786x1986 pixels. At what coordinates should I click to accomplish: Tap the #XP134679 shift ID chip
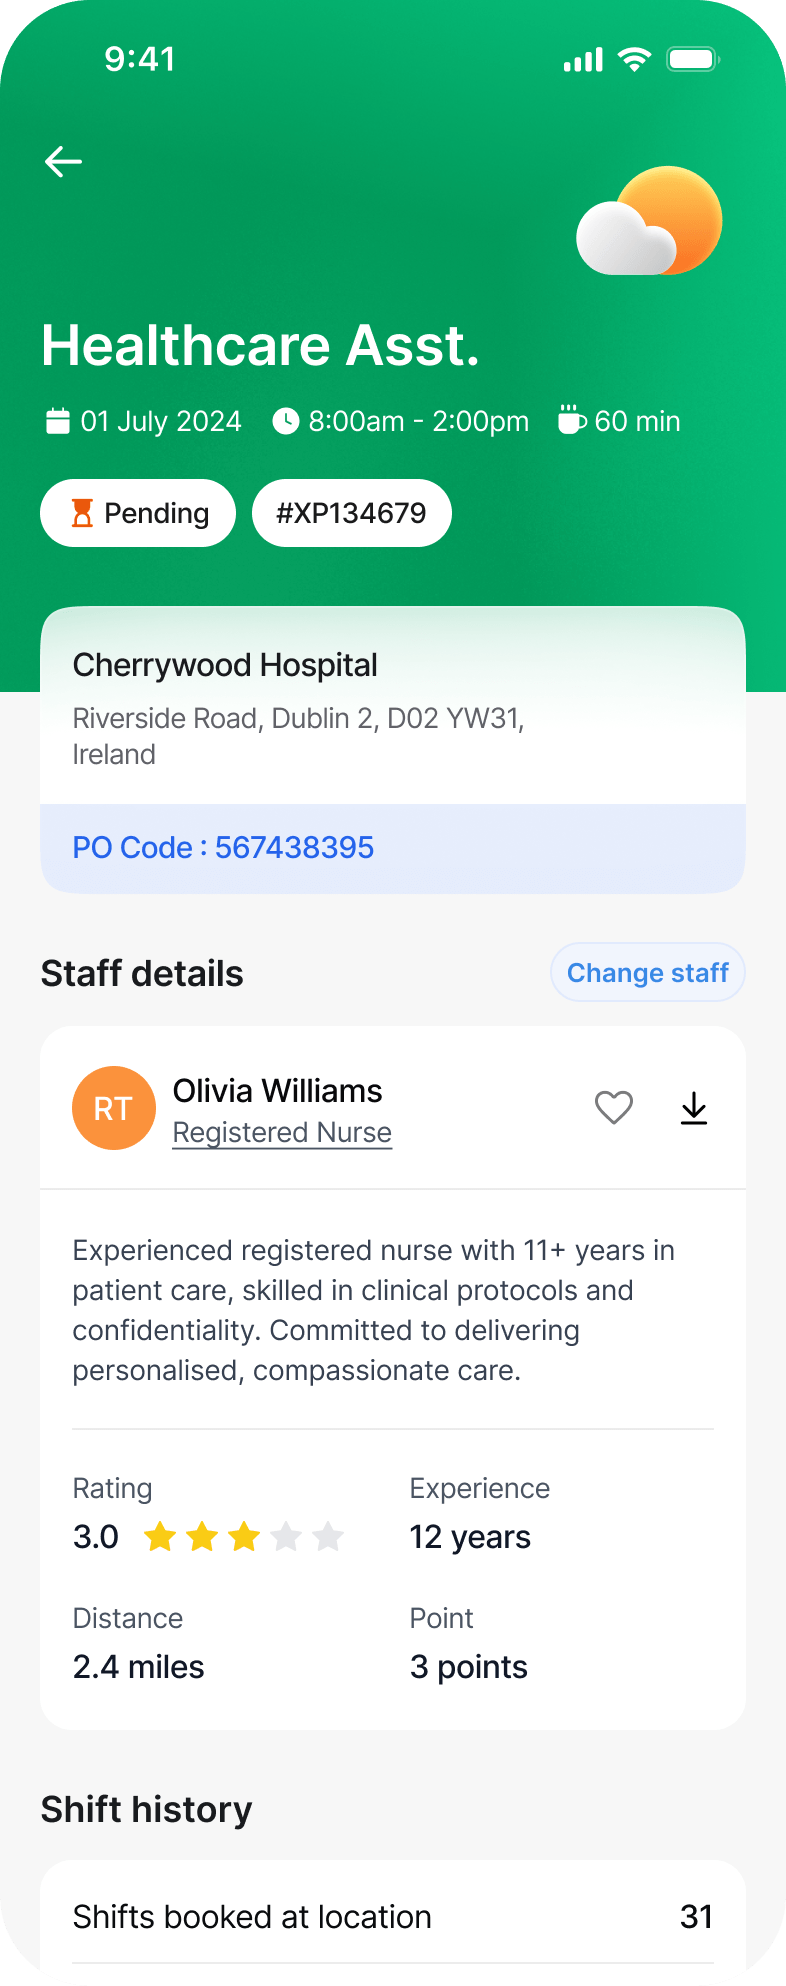351,514
